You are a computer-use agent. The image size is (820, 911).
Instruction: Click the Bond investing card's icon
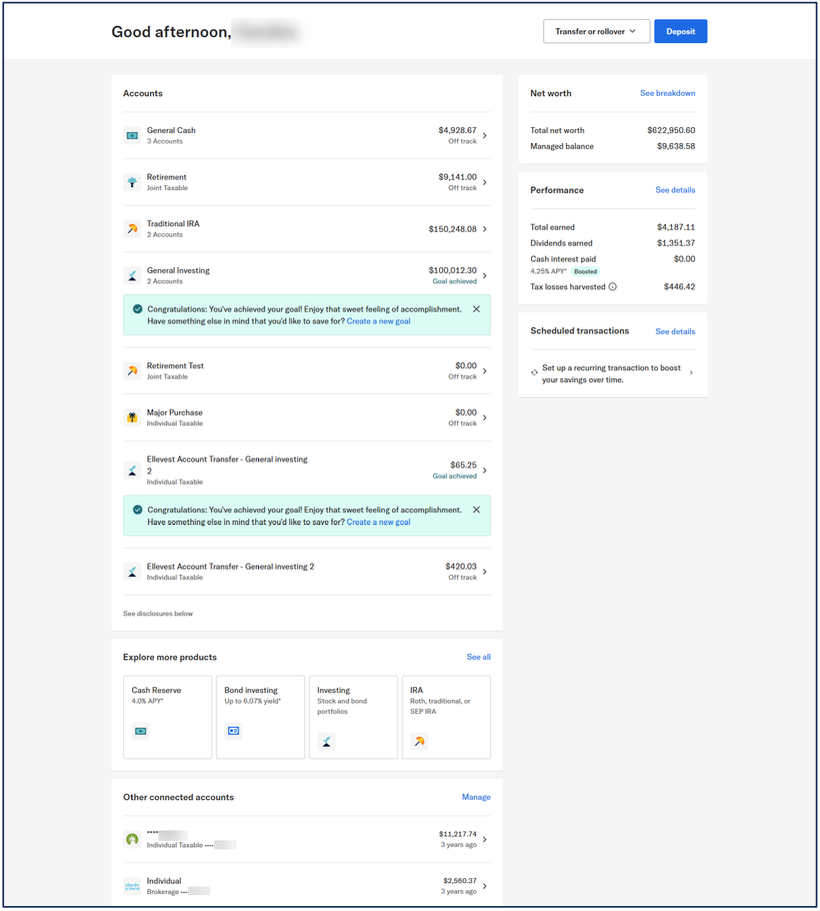pos(234,731)
